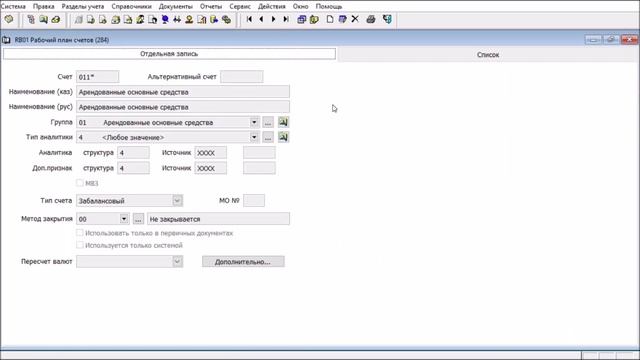Click the Доп.признак Источник XXXX field
The image size is (640, 360).
coord(211,168)
